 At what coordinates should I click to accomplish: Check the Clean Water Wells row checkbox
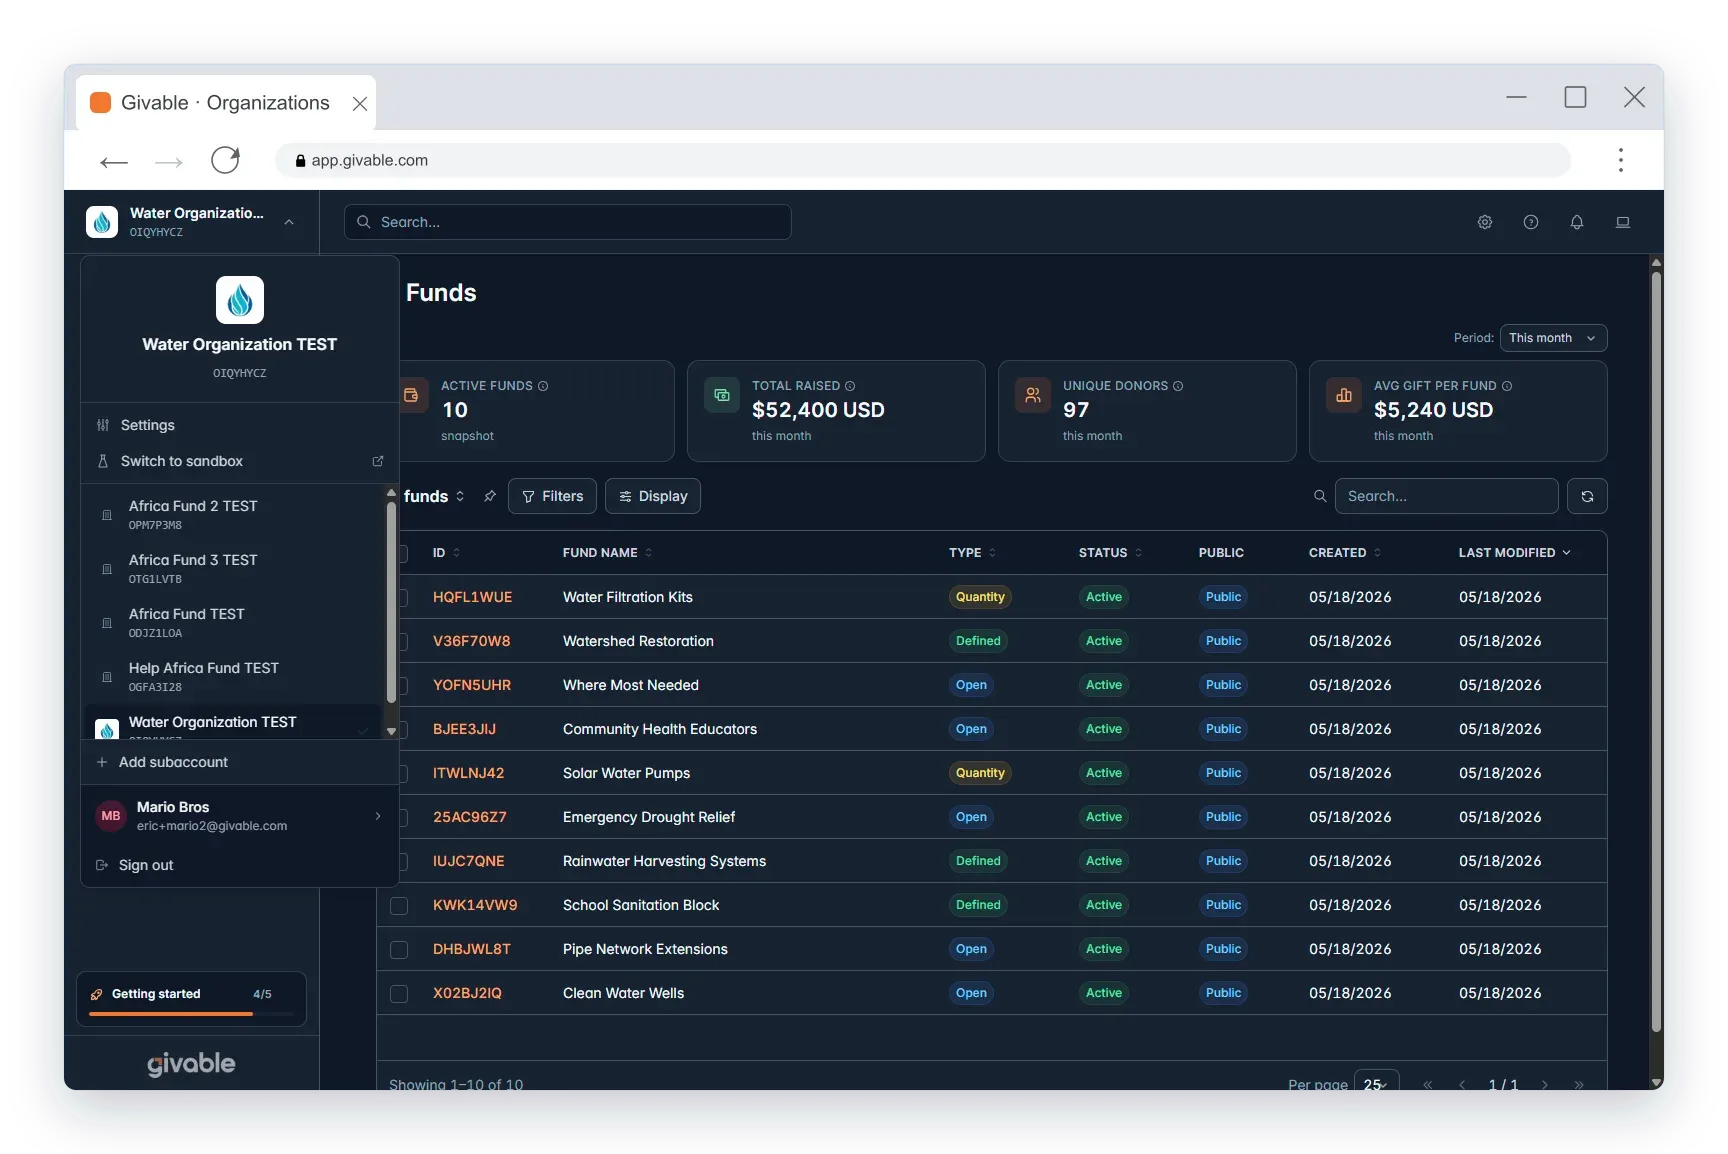point(399,993)
